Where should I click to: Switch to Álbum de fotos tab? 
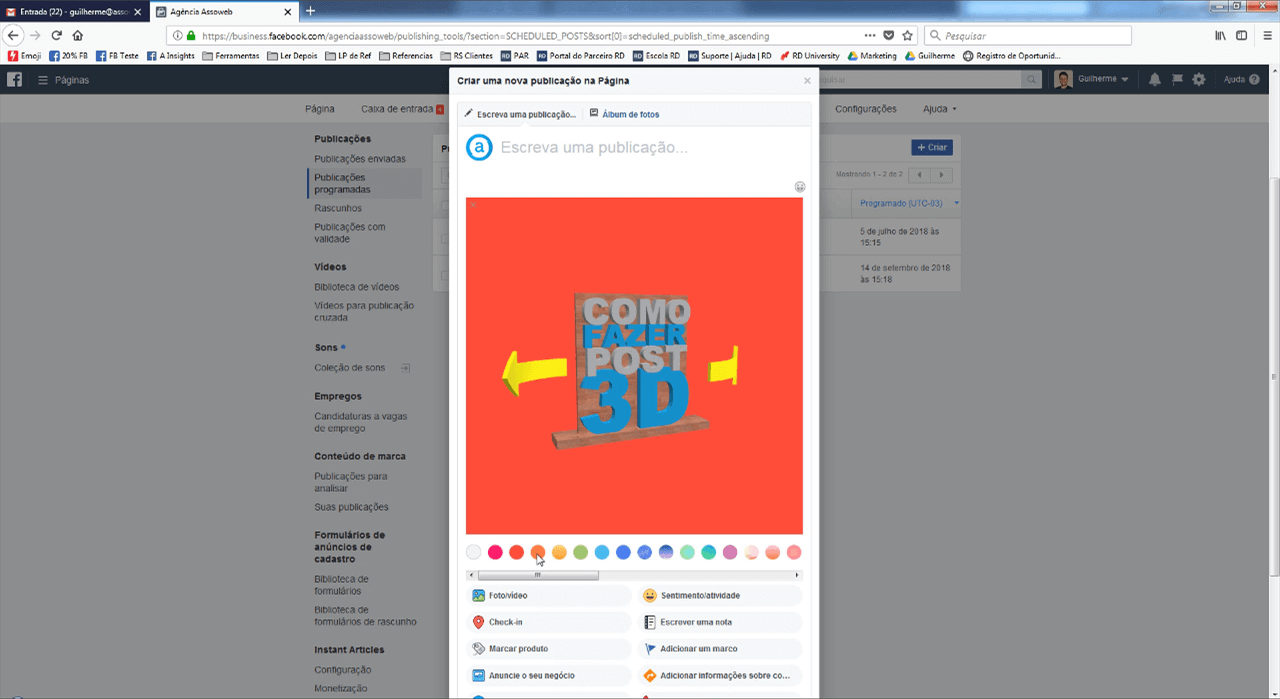[624, 114]
